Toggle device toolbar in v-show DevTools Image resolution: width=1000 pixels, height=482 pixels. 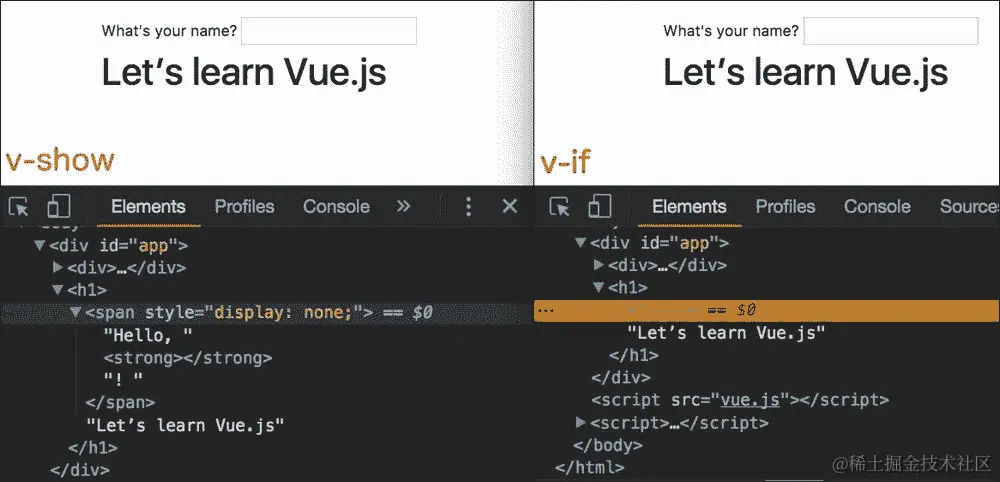click(x=59, y=207)
